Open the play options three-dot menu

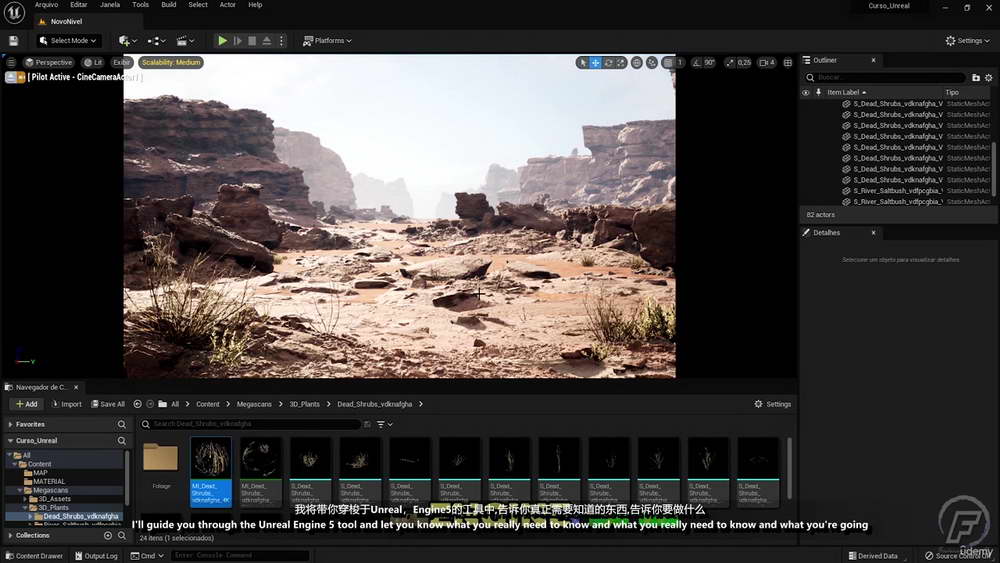(281, 41)
